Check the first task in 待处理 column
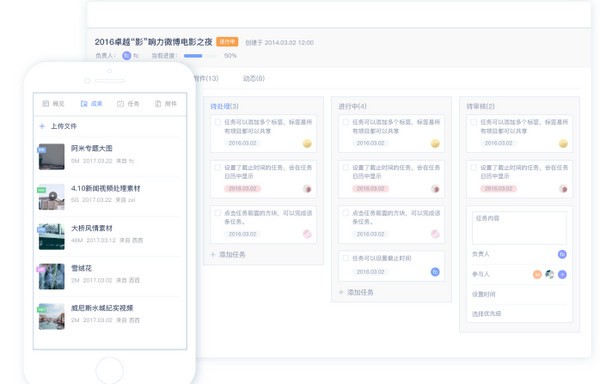600x384 pixels. (x=218, y=122)
